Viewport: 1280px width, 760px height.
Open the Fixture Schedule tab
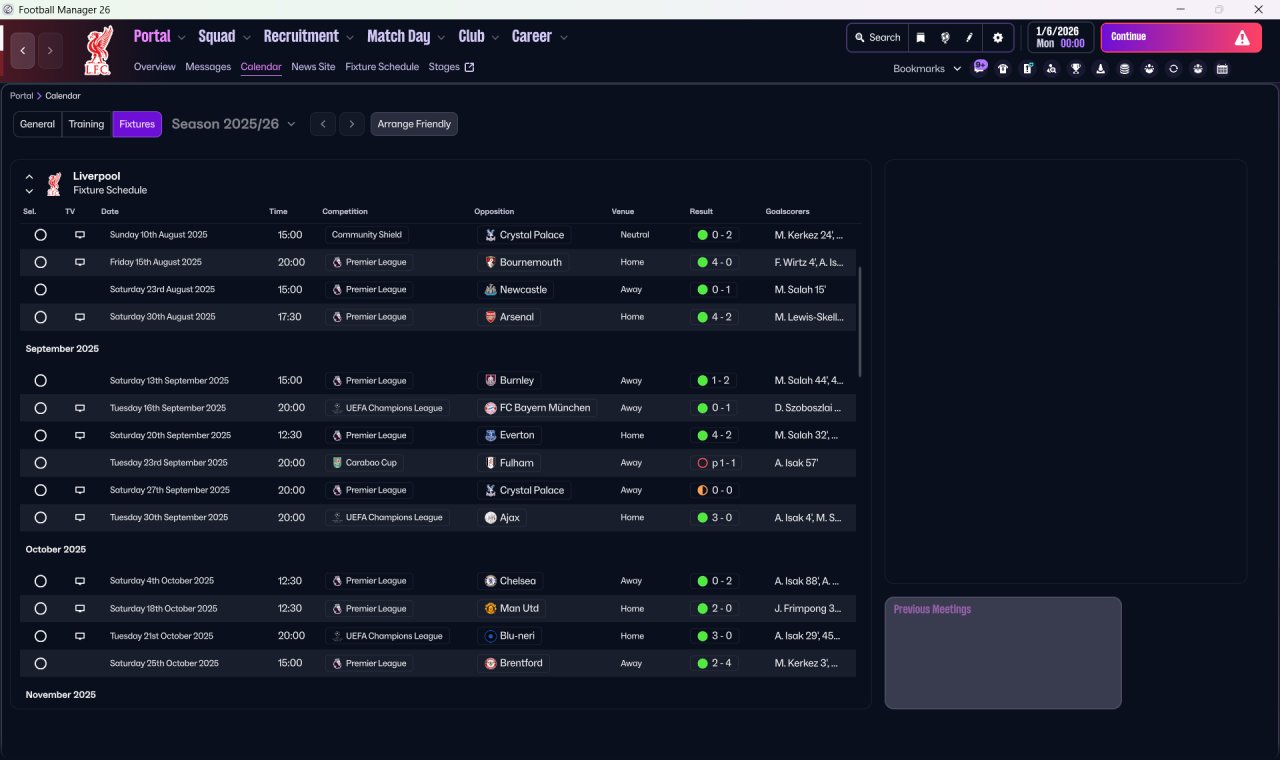[x=382, y=67]
